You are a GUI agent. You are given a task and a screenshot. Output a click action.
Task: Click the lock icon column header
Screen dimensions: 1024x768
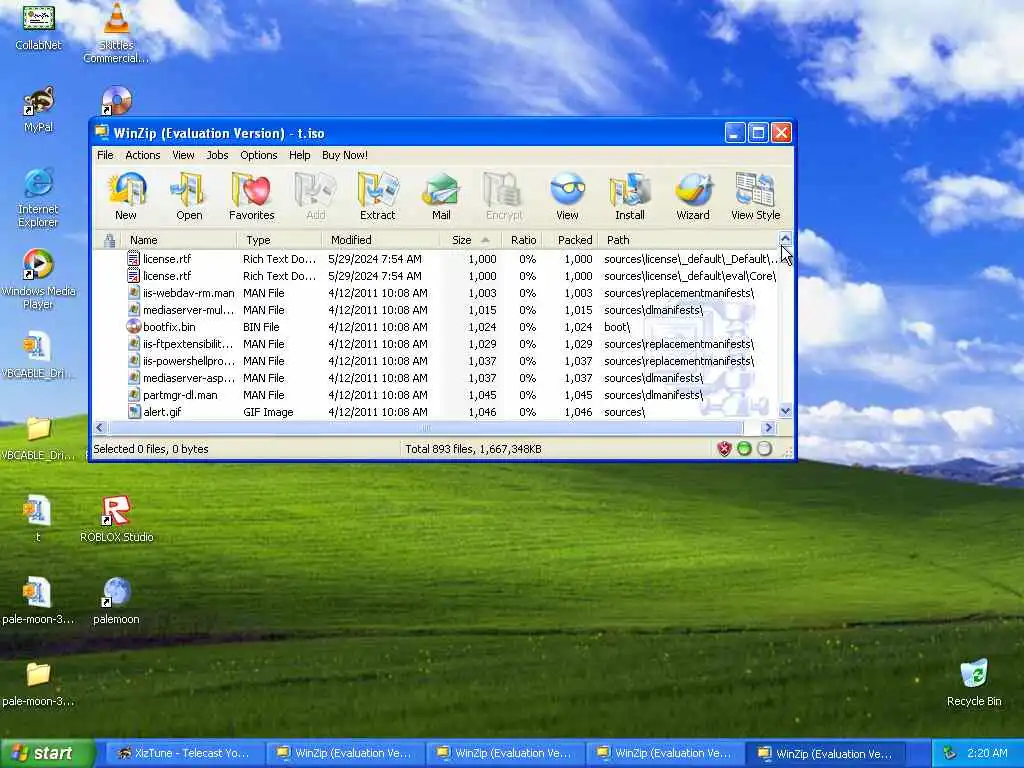point(110,240)
